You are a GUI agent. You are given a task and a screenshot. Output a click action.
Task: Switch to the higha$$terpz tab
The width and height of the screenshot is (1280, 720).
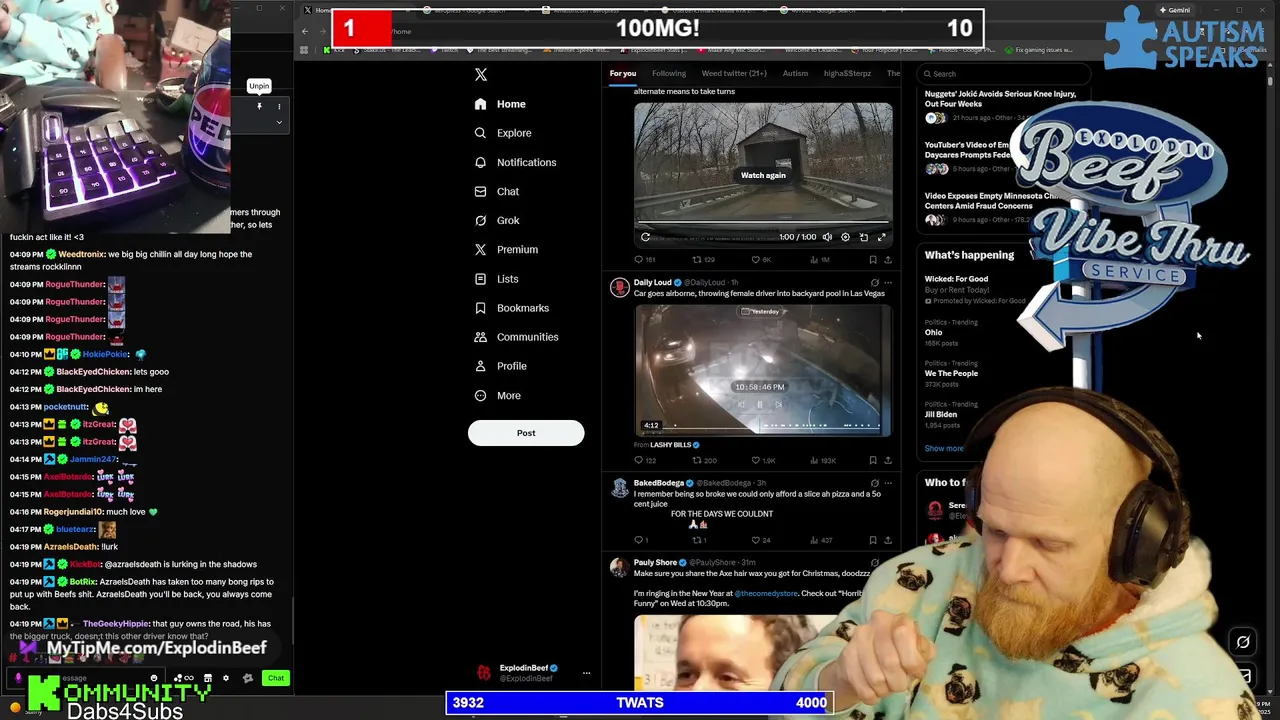[x=847, y=73]
